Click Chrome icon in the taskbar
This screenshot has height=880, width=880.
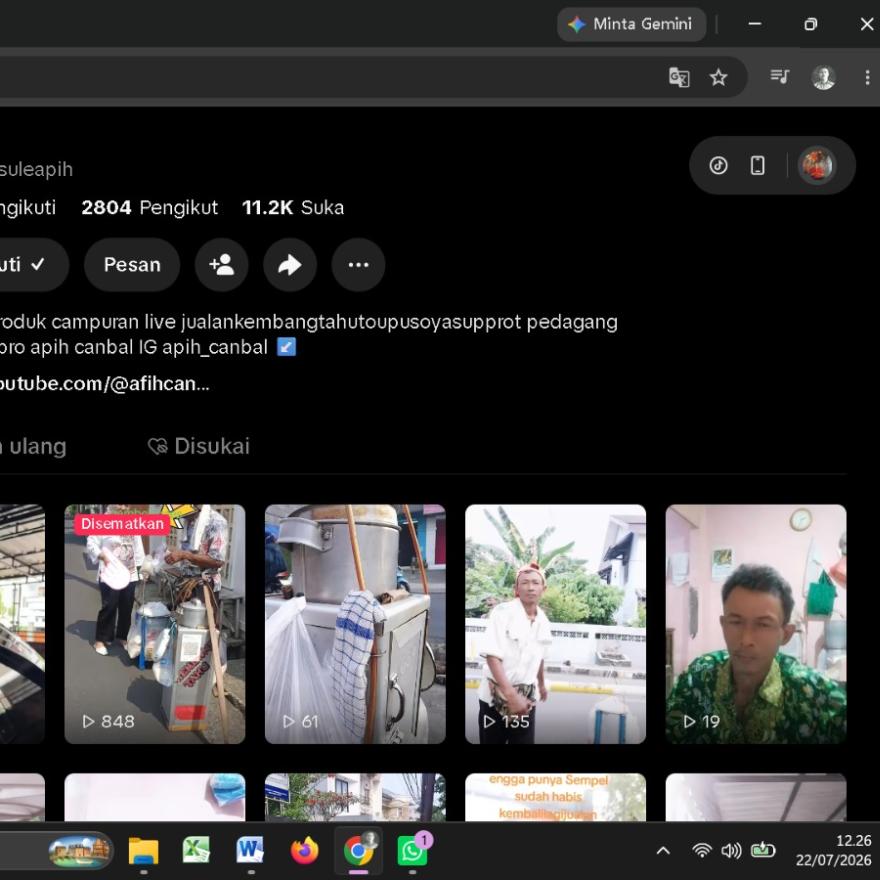click(358, 851)
